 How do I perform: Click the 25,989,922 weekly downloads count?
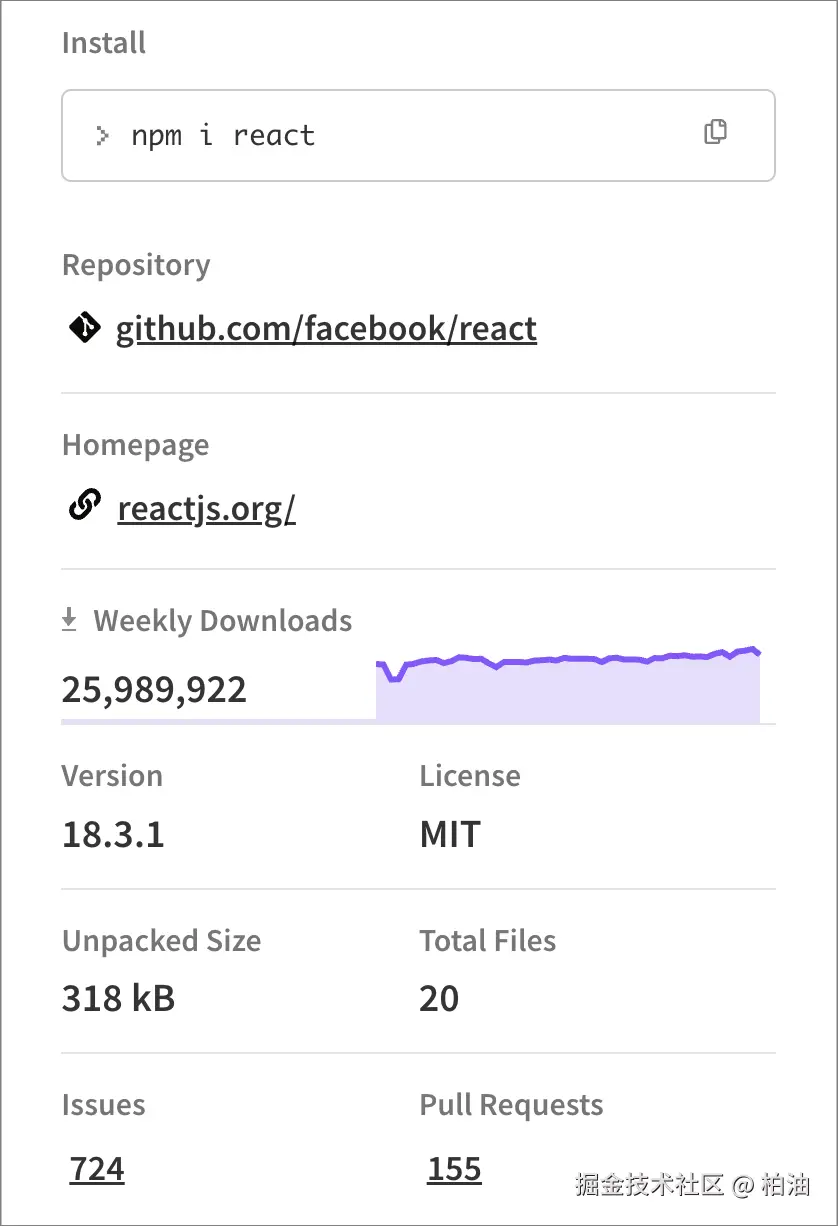tap(154, 689)
